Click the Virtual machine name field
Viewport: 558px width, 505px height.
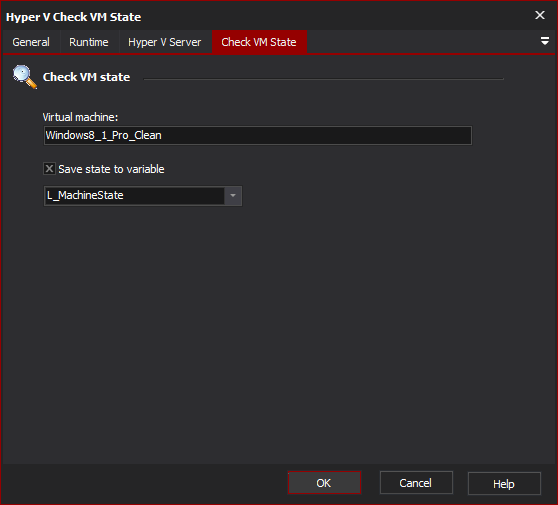click(258, 135)
